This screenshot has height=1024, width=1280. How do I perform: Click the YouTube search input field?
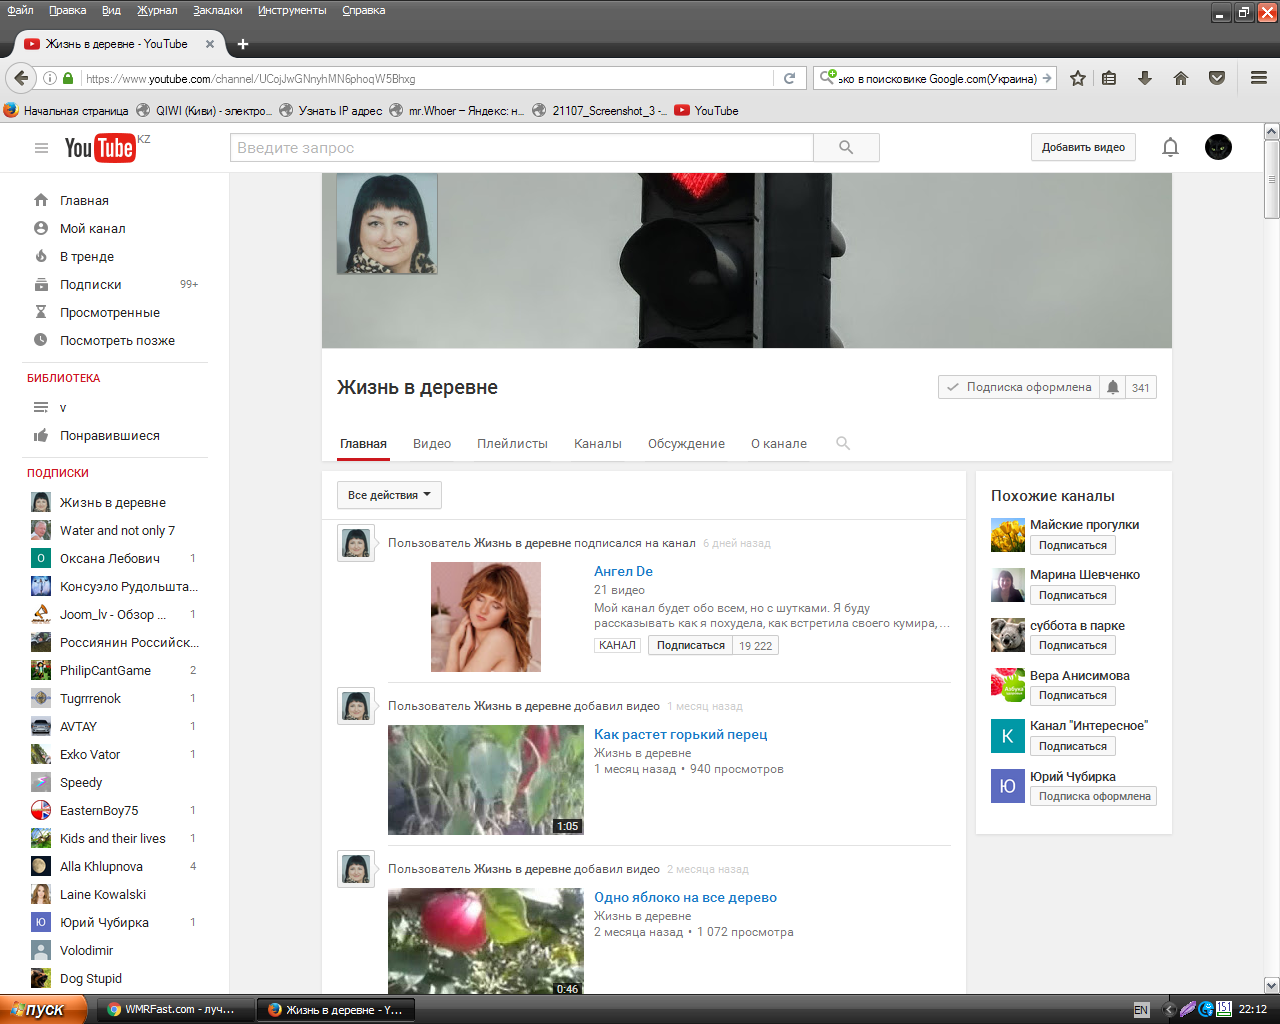pyautogui.click(x=522, y=148)
